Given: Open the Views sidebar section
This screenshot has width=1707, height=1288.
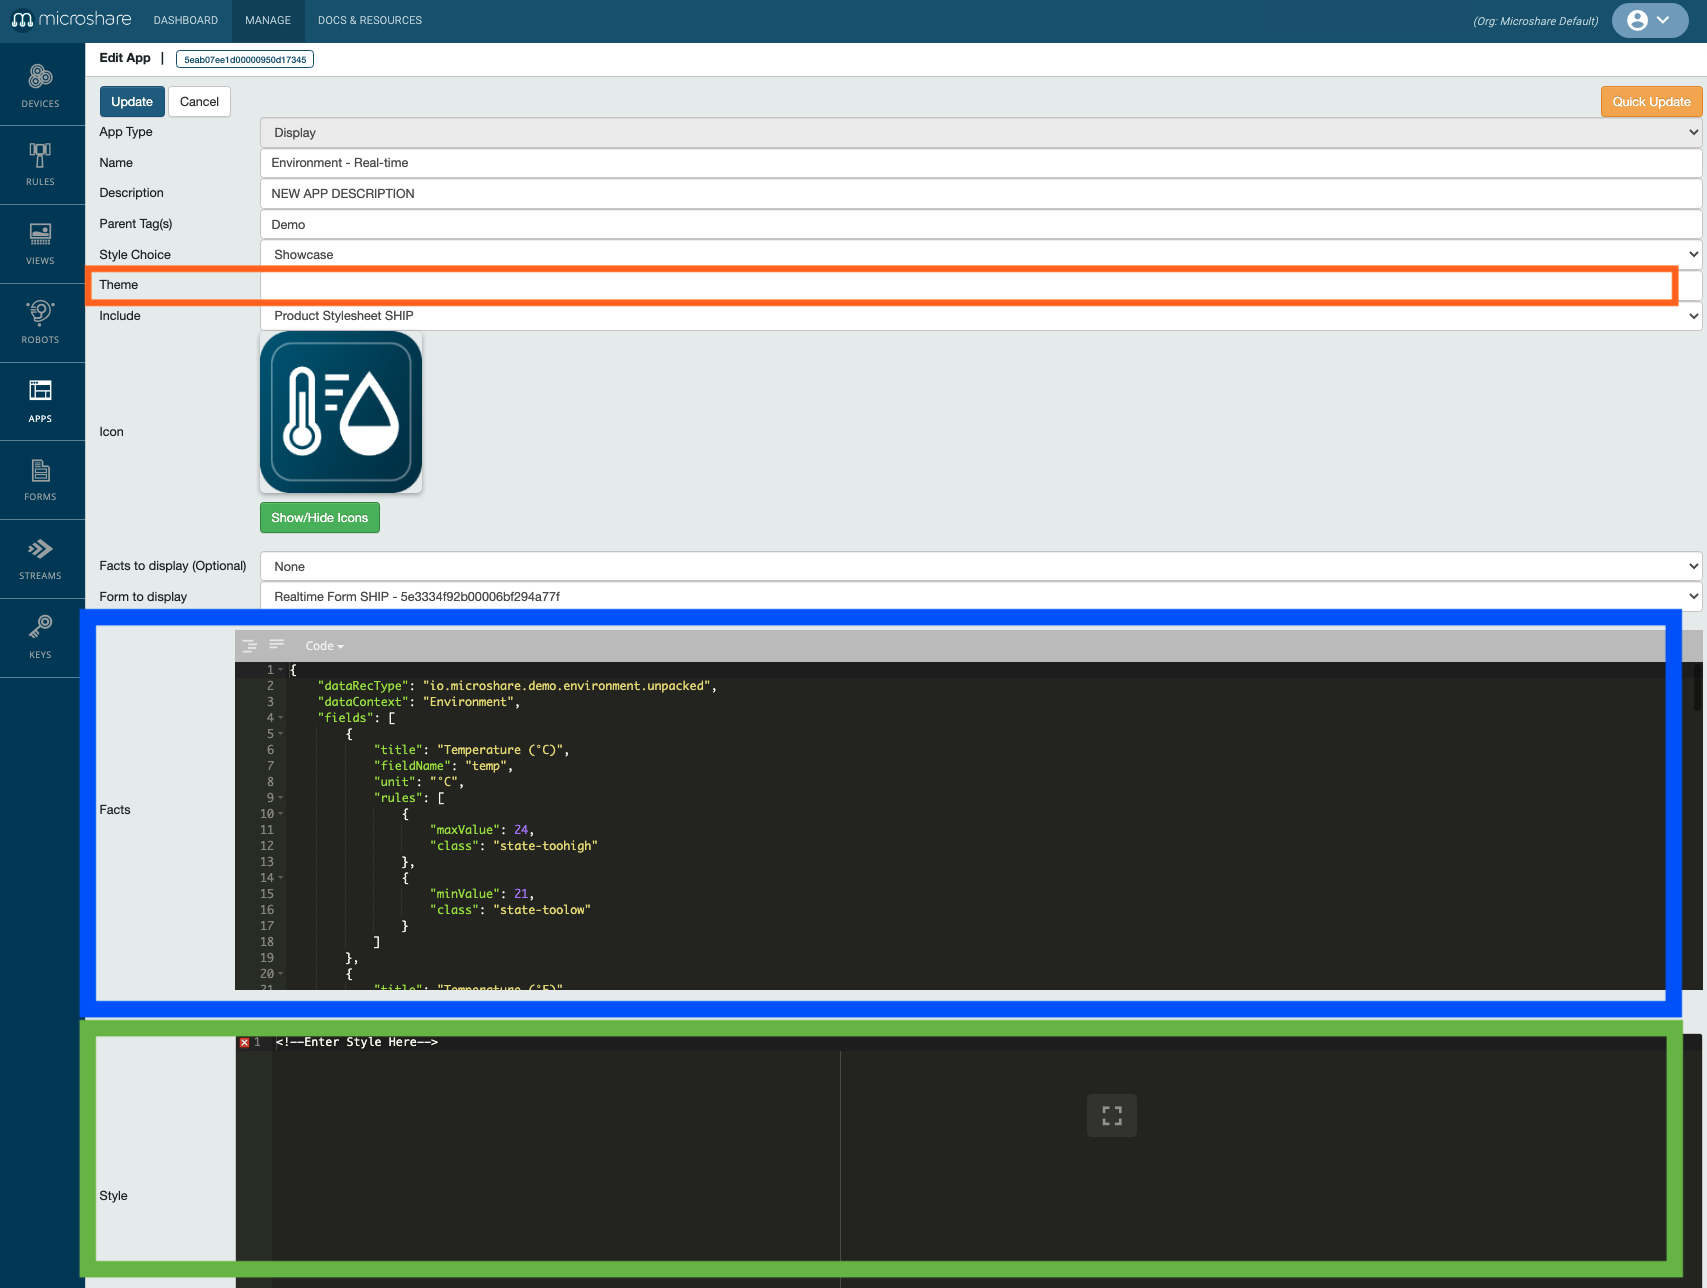Looking at the screenshot, I should [40, 244].
